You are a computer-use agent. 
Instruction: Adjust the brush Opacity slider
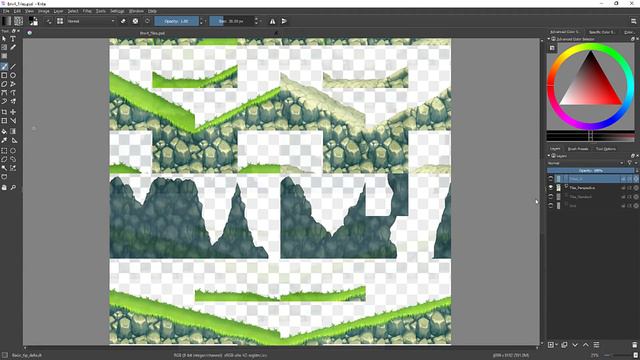[x=177, y=21]
